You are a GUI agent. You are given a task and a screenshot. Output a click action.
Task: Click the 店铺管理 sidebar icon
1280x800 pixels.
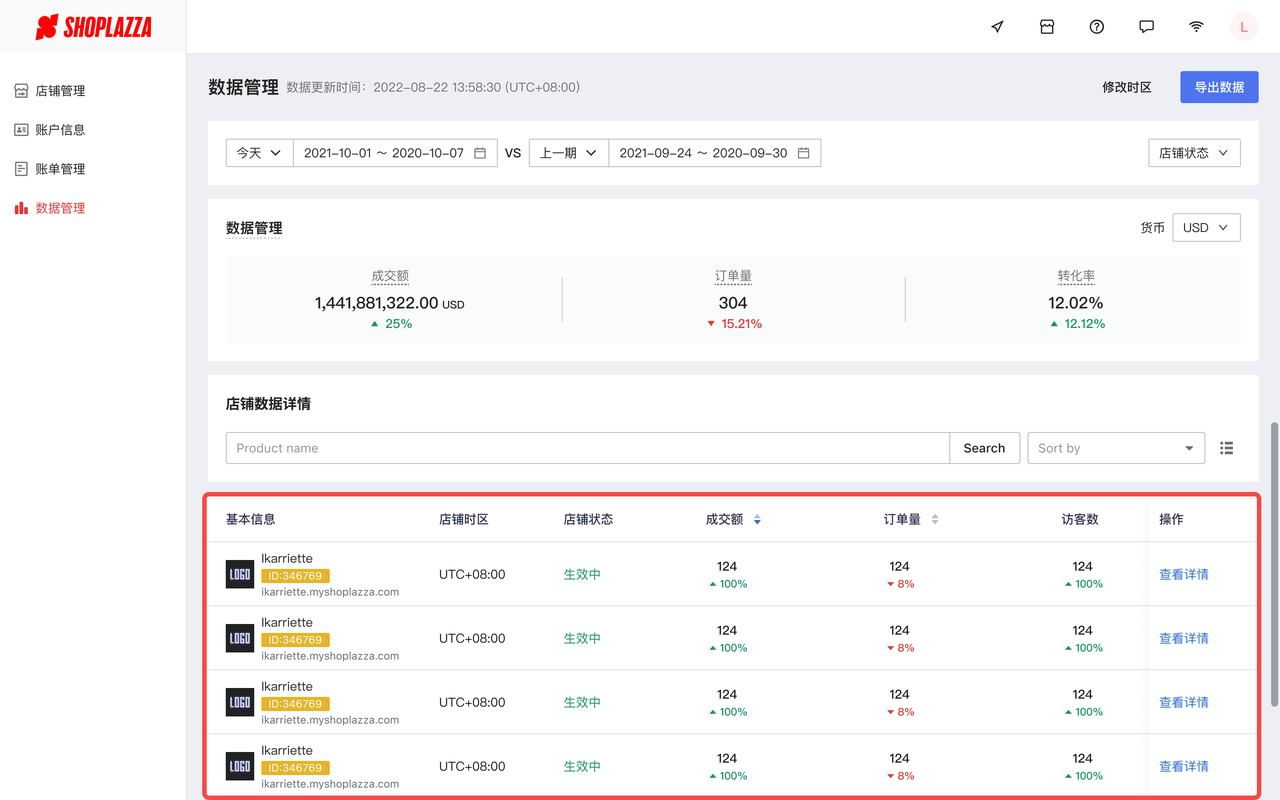[x=21, y=91]
